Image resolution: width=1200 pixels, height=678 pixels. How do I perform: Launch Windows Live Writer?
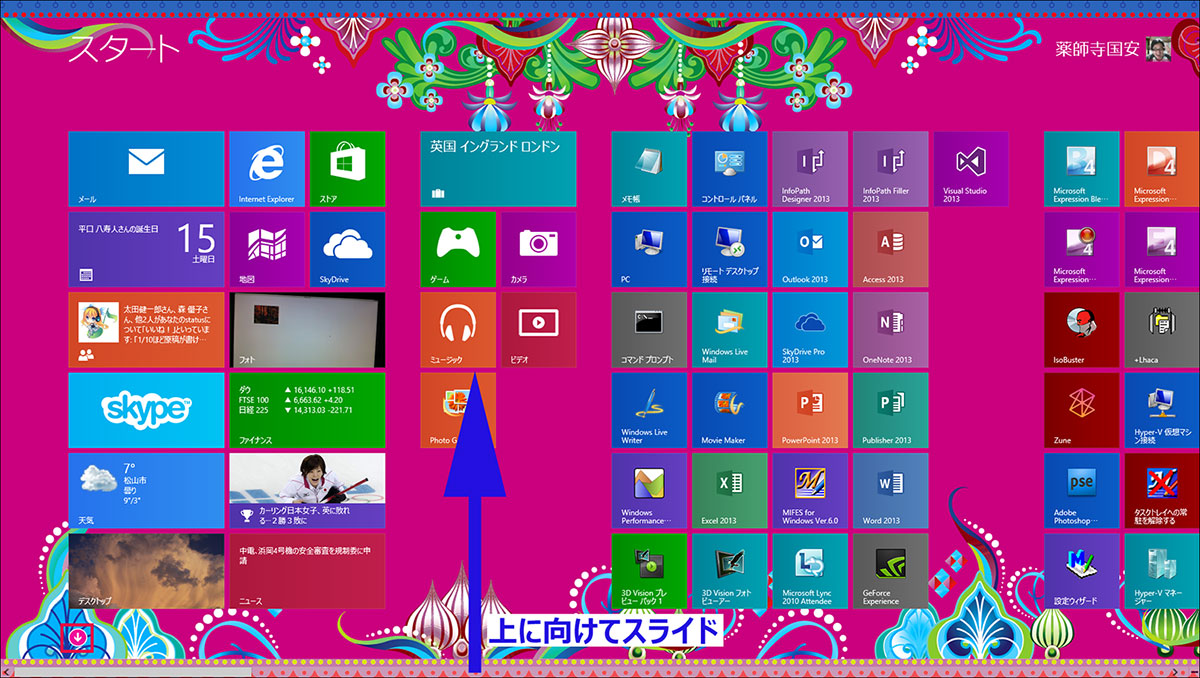click(x=649, y=410)
